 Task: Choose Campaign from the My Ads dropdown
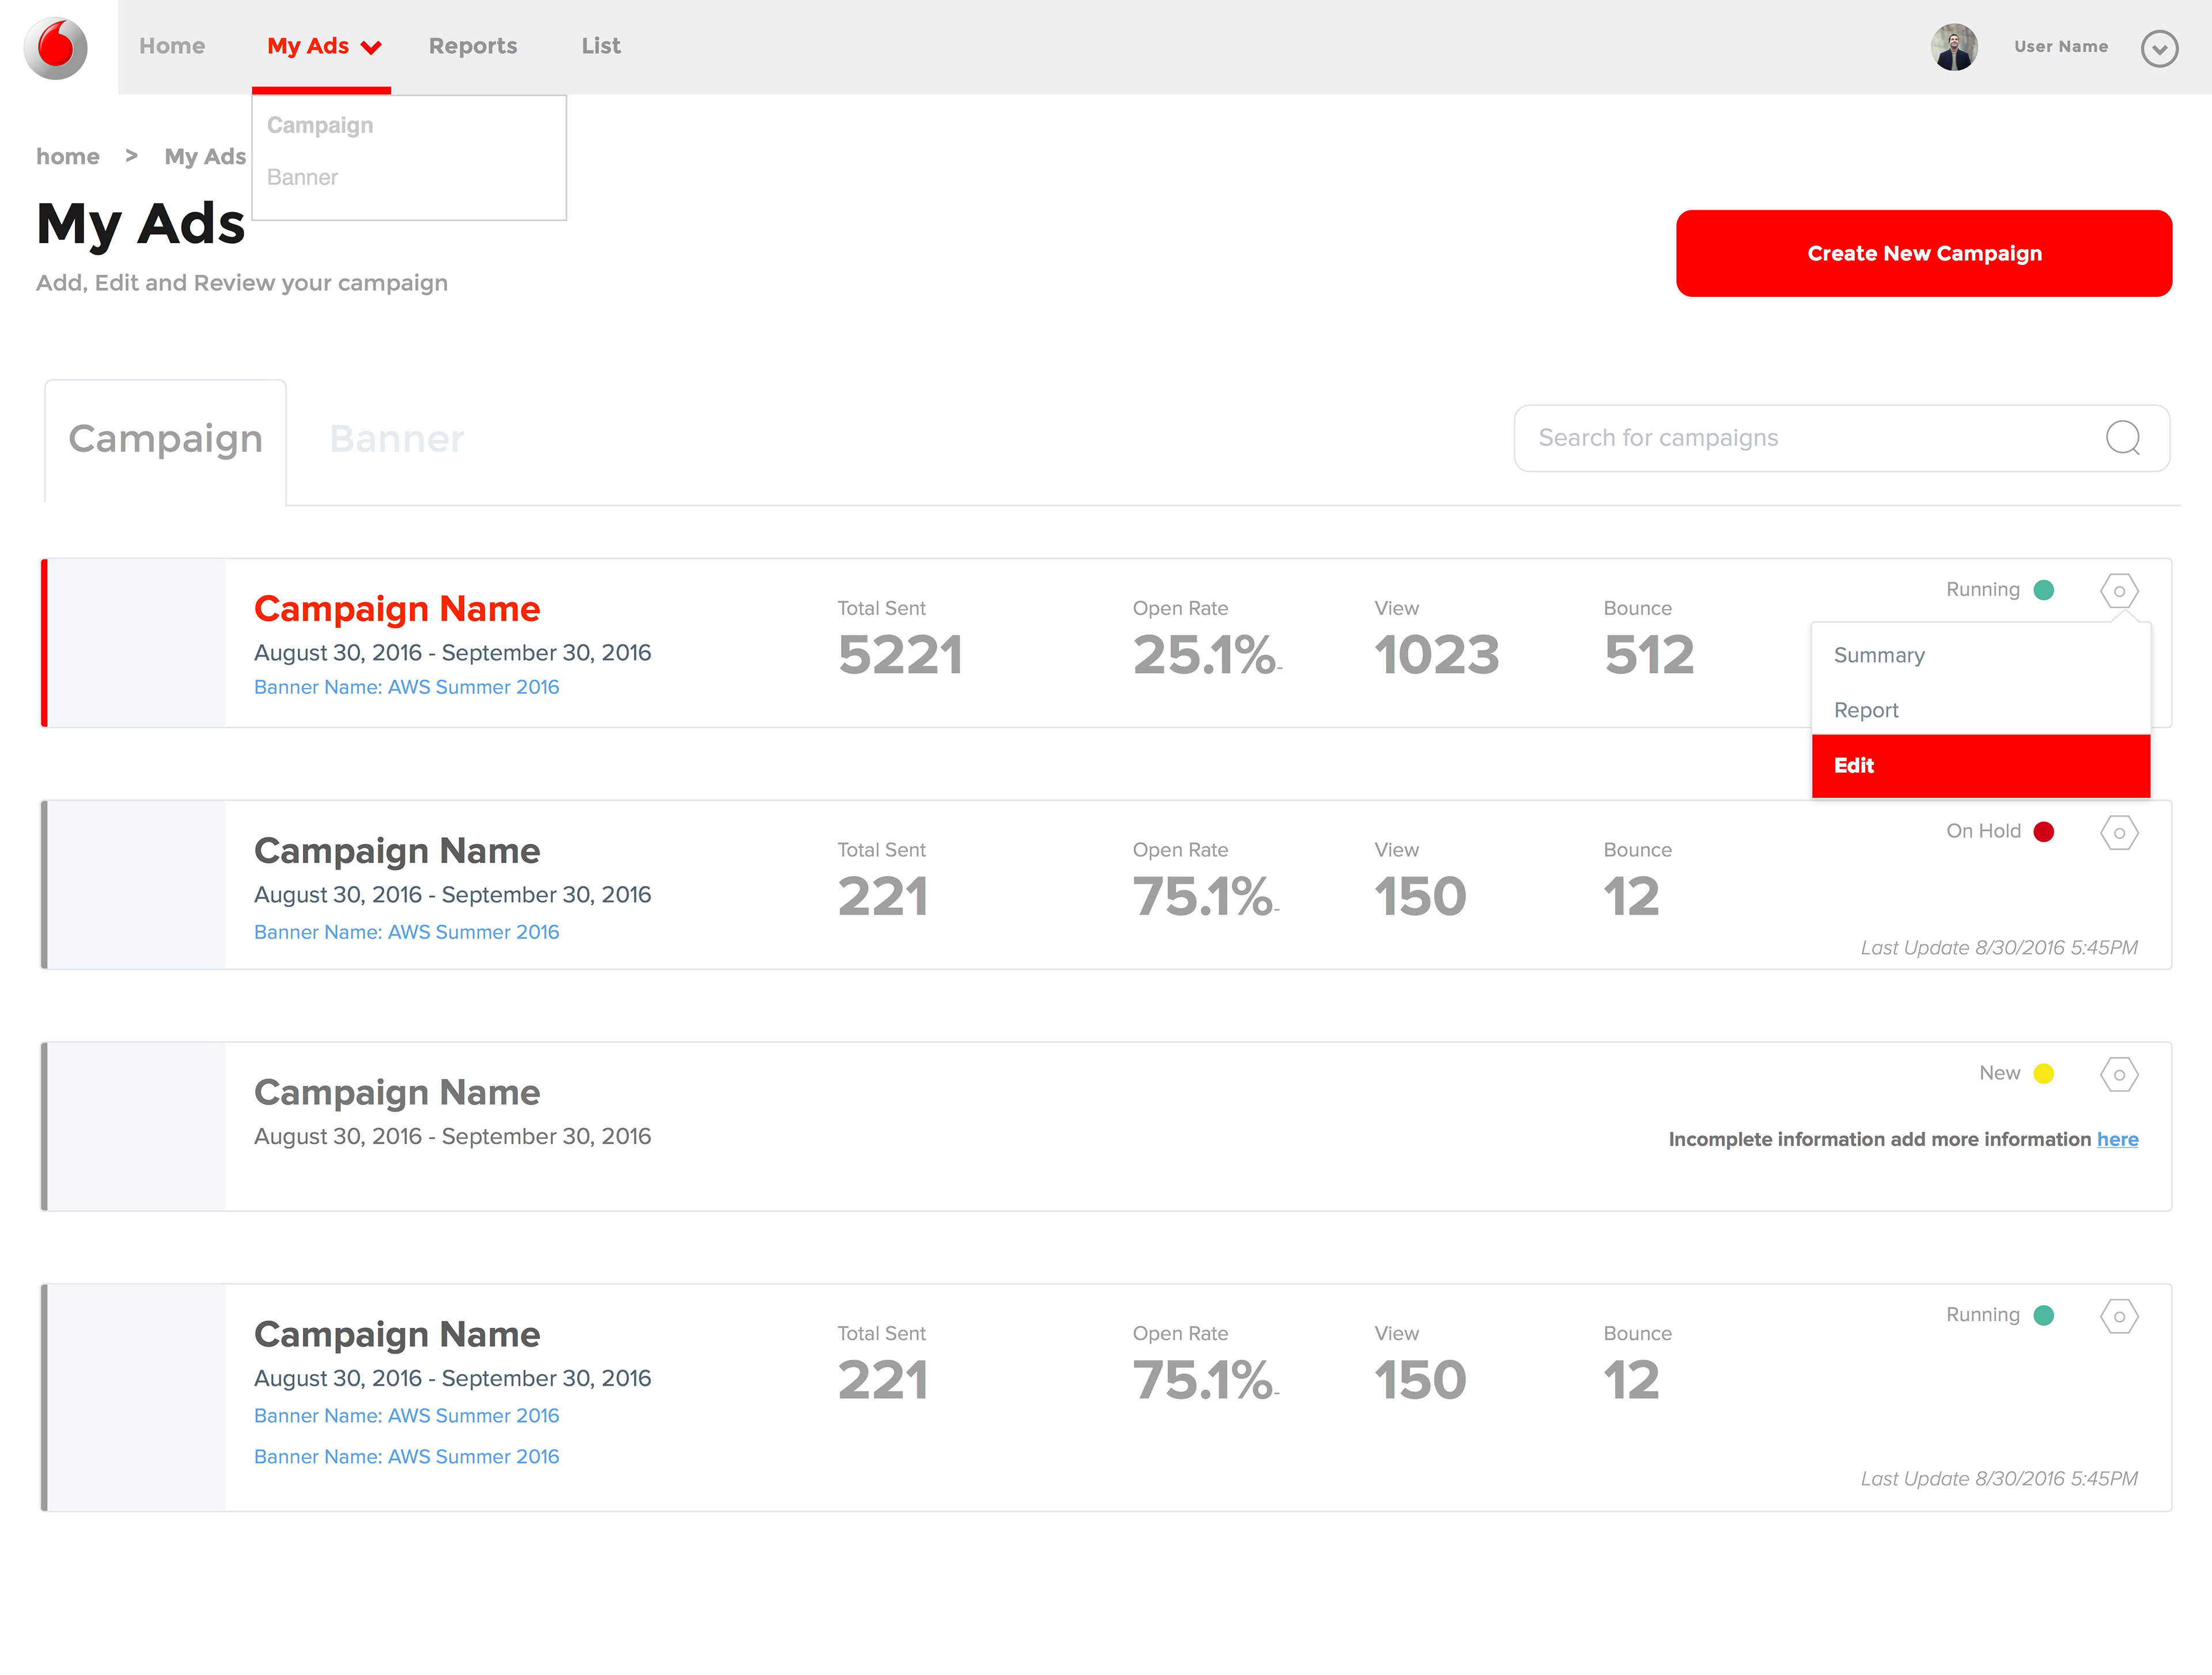pyautogui.click(x=320, y=125)
